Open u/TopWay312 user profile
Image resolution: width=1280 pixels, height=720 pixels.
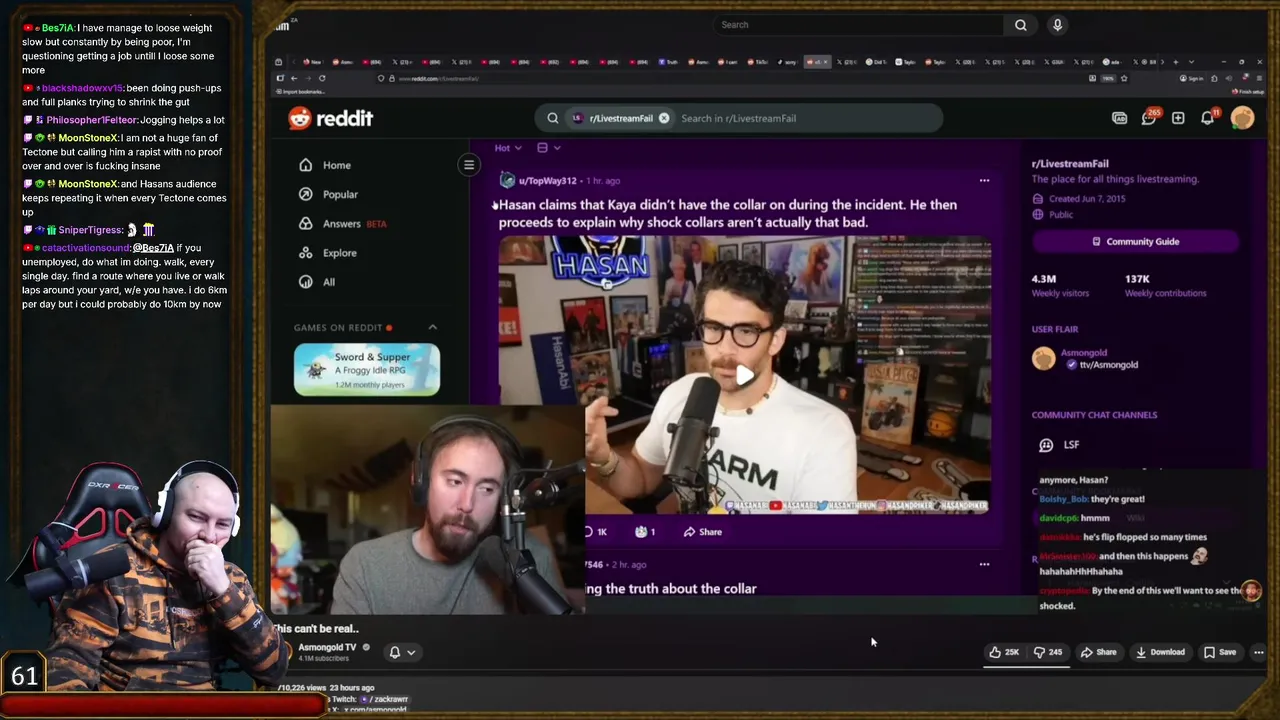click(x=548, y=181)
